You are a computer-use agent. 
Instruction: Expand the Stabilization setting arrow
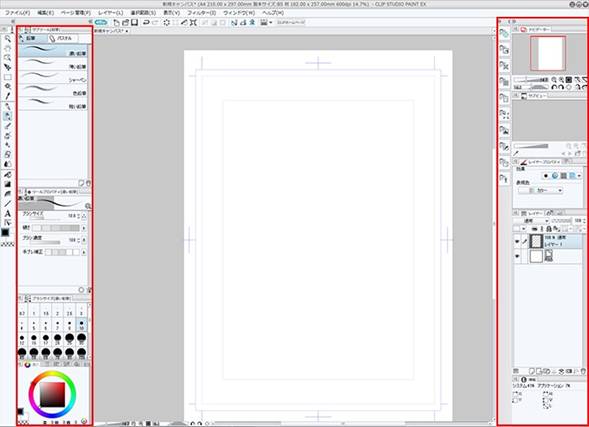(x=84, y=252)
